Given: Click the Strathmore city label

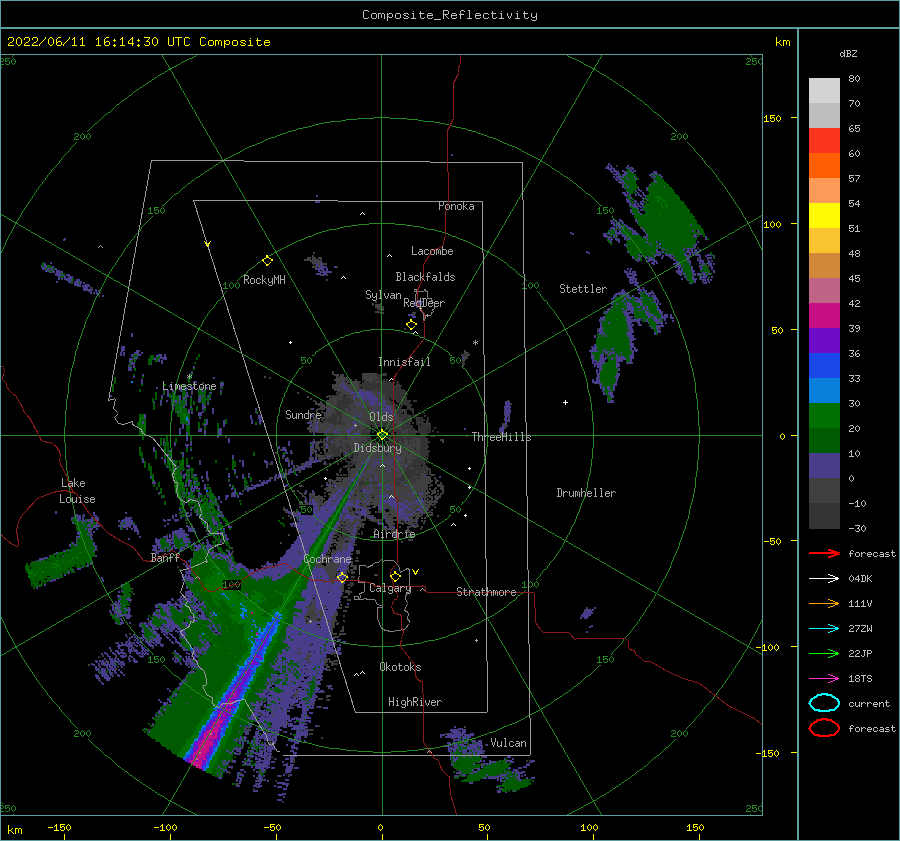Looking at the screenshot, I should pyautogui.click(x=486, y=592).
